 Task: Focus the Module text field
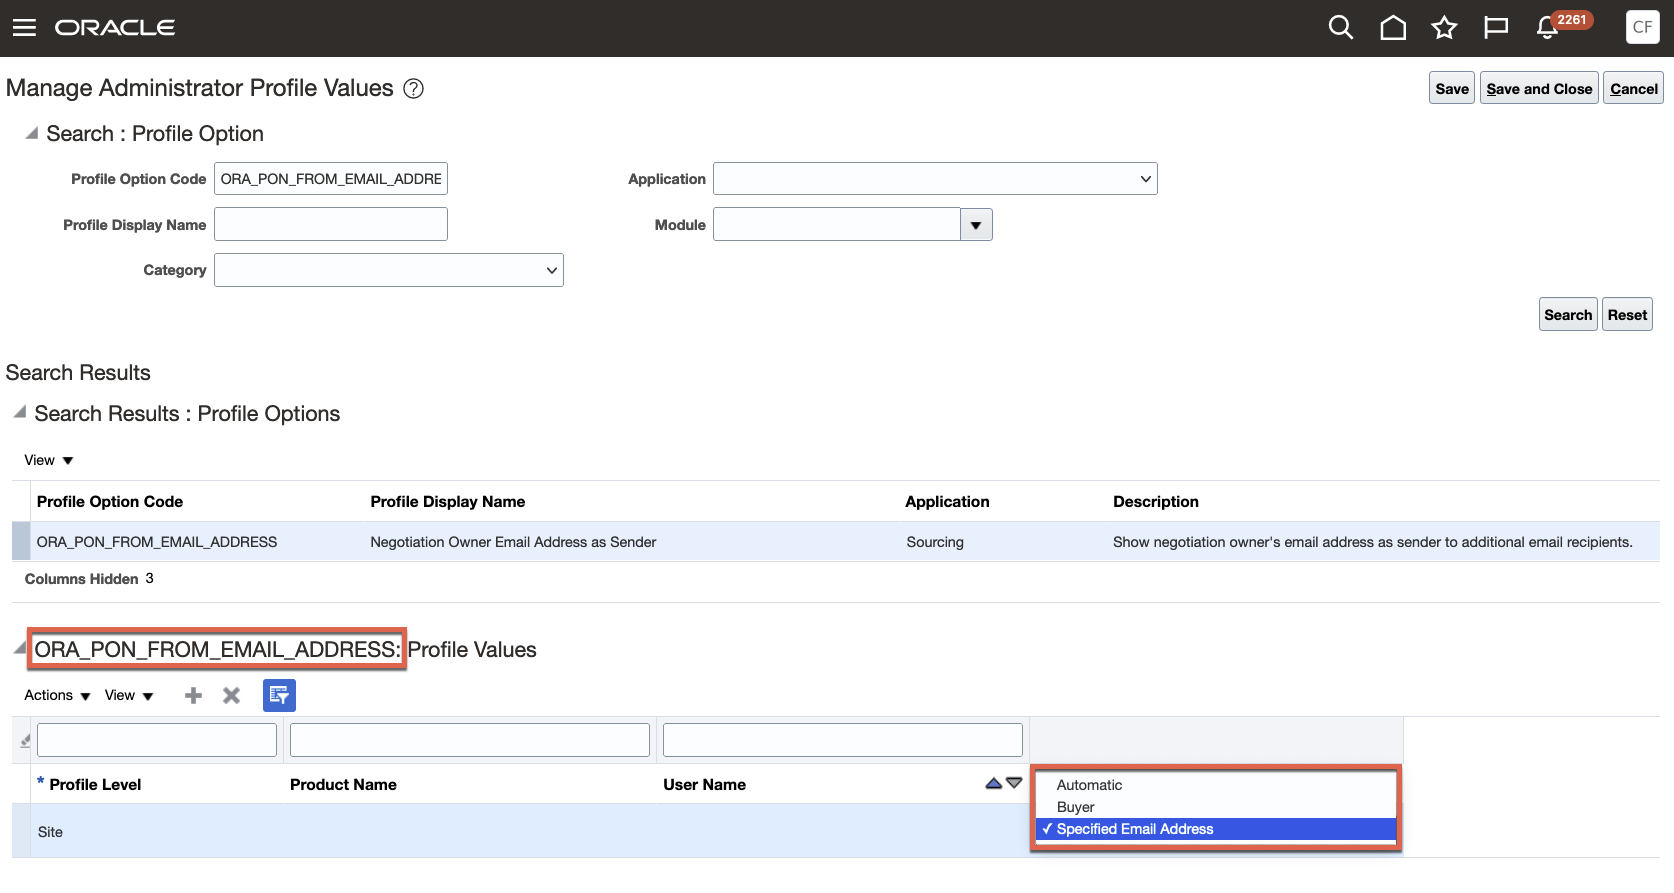click(x=837, y=224)
